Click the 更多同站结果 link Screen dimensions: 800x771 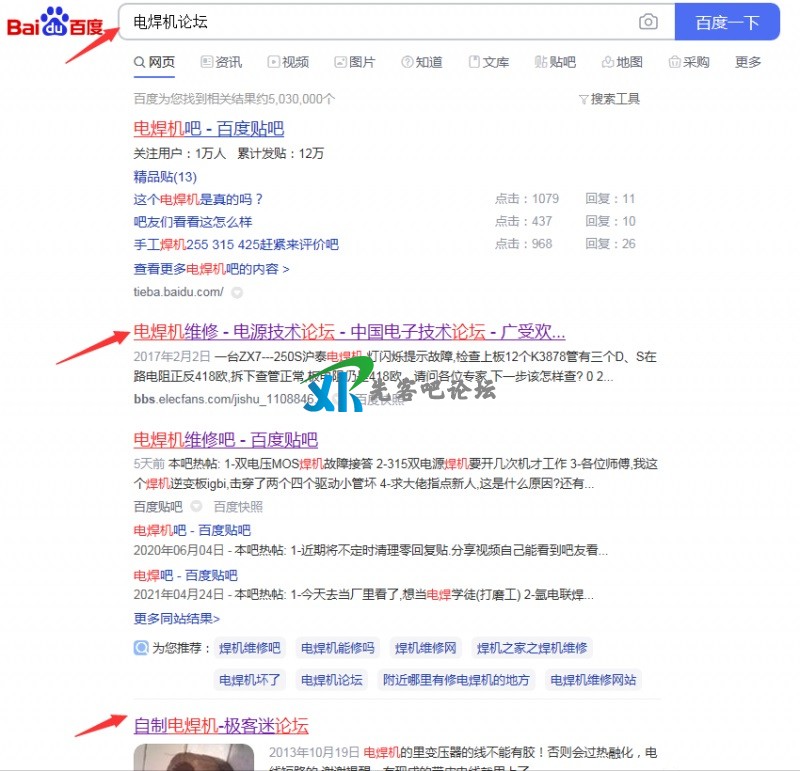(x=177, y=619)
